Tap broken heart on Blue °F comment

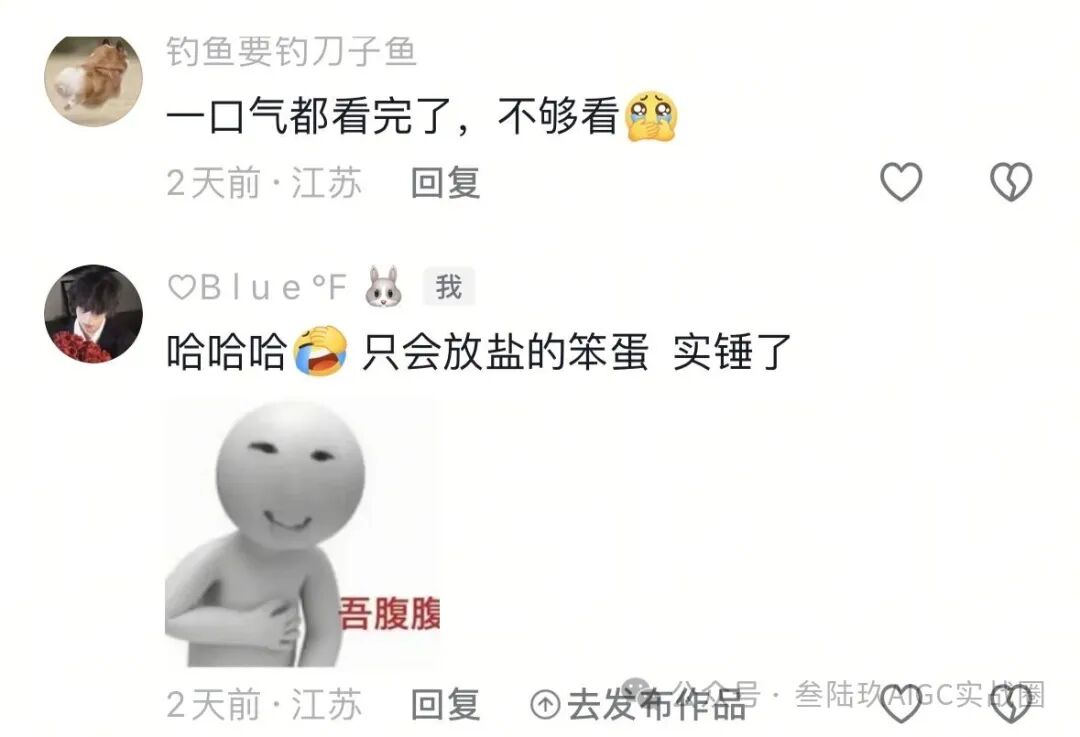point(1010,704)
